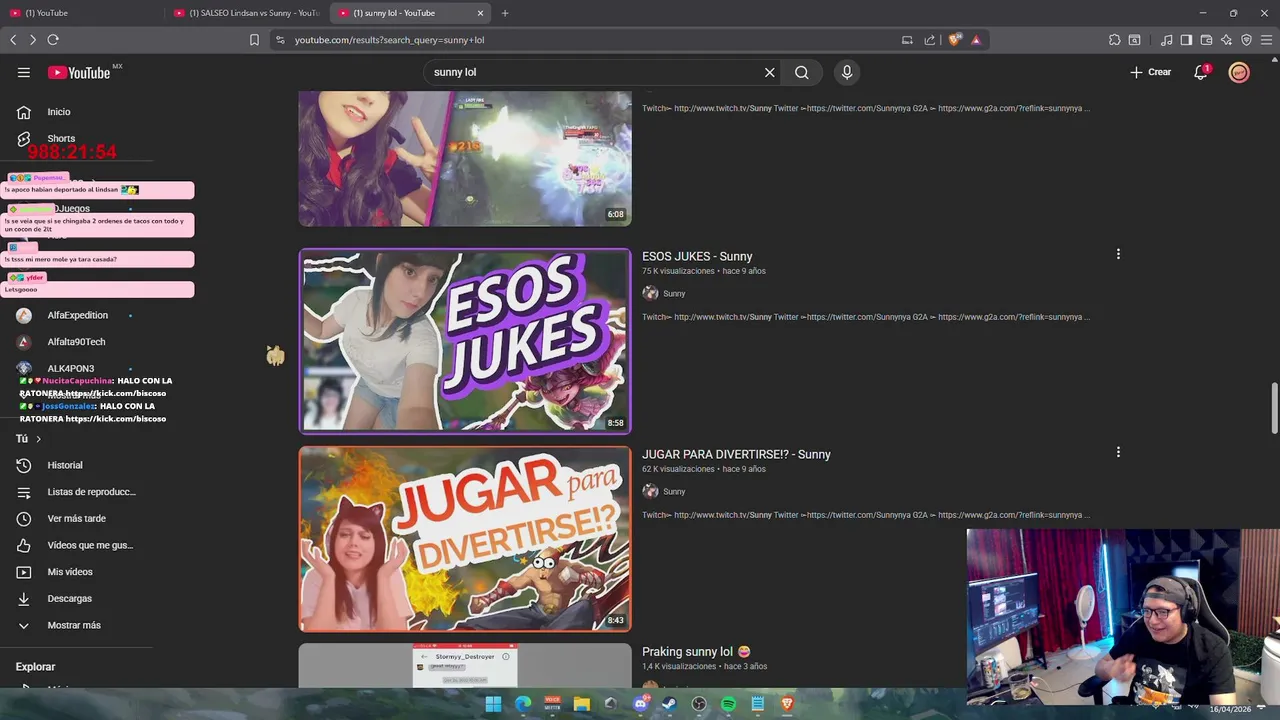This screenshot has width=1280, height=720.
Task: Bookmark this page in the address bar
Action: tap(254, 40)
